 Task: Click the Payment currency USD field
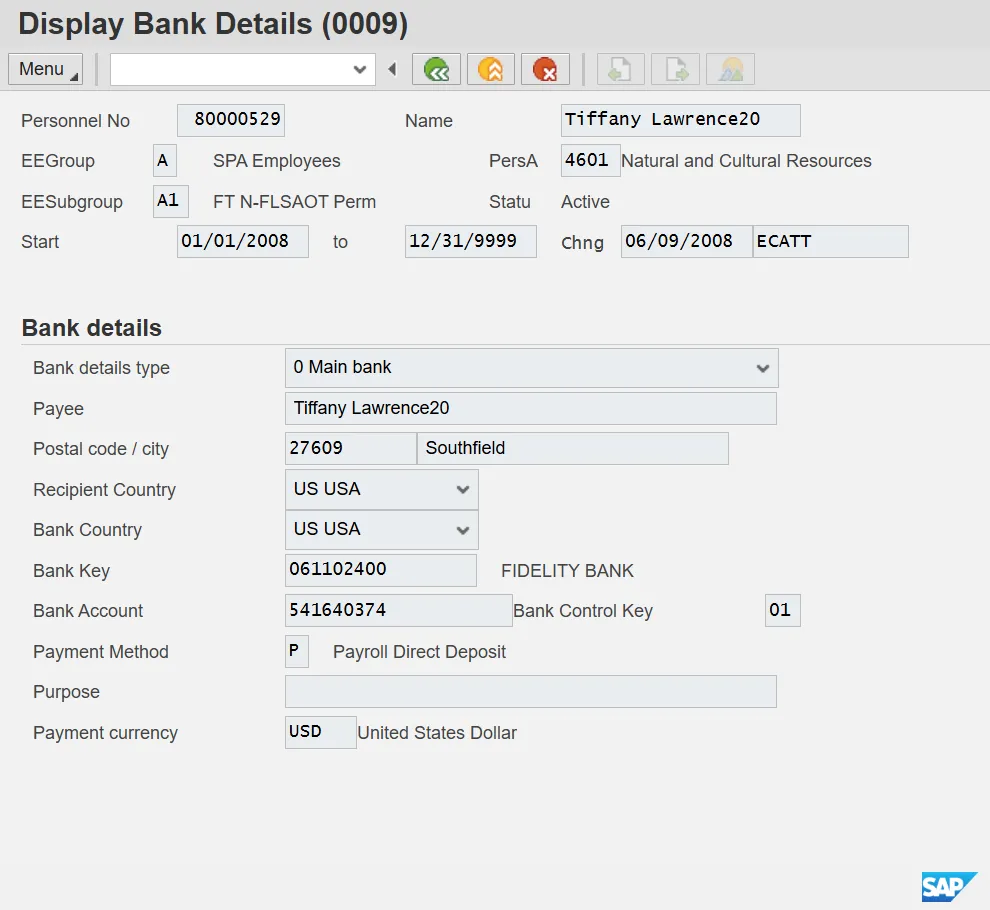point(320,732)
